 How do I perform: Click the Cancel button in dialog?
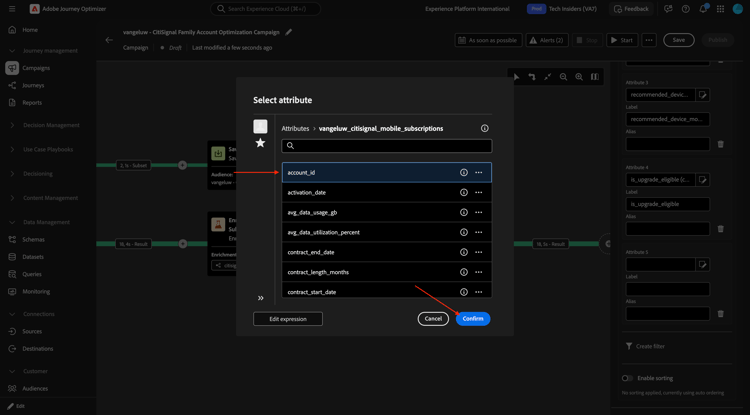point(433,319)
